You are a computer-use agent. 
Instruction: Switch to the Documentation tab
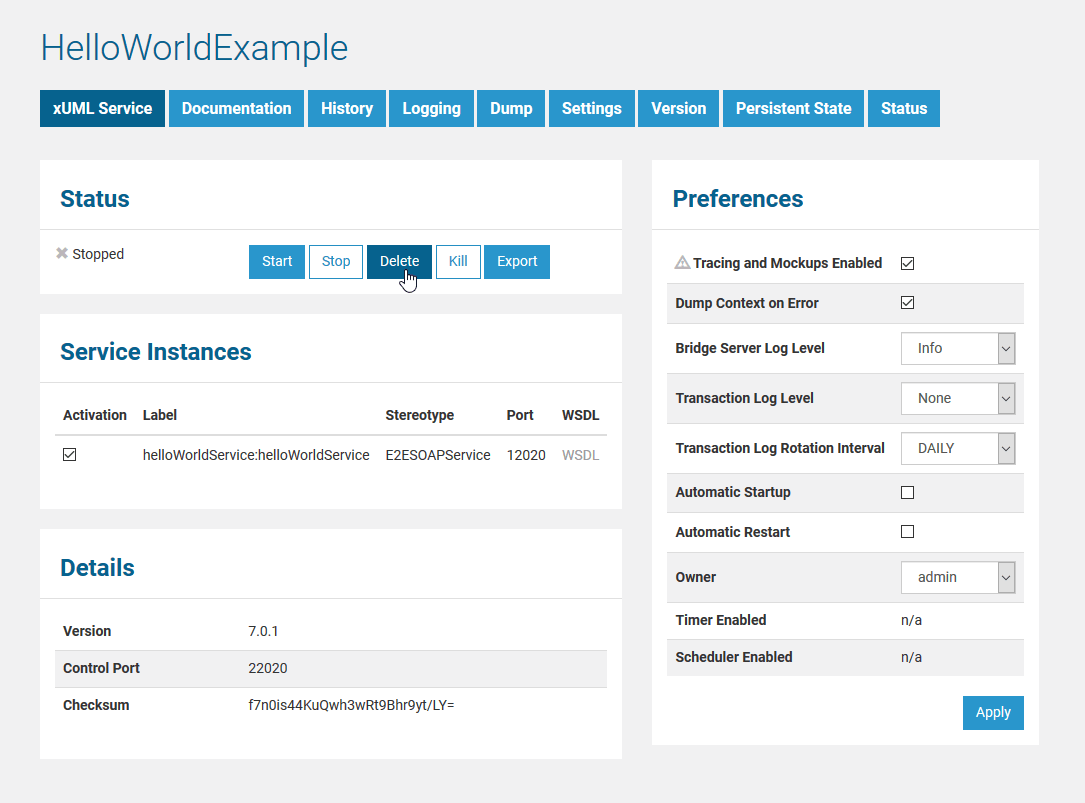click(x=236, y=108)
